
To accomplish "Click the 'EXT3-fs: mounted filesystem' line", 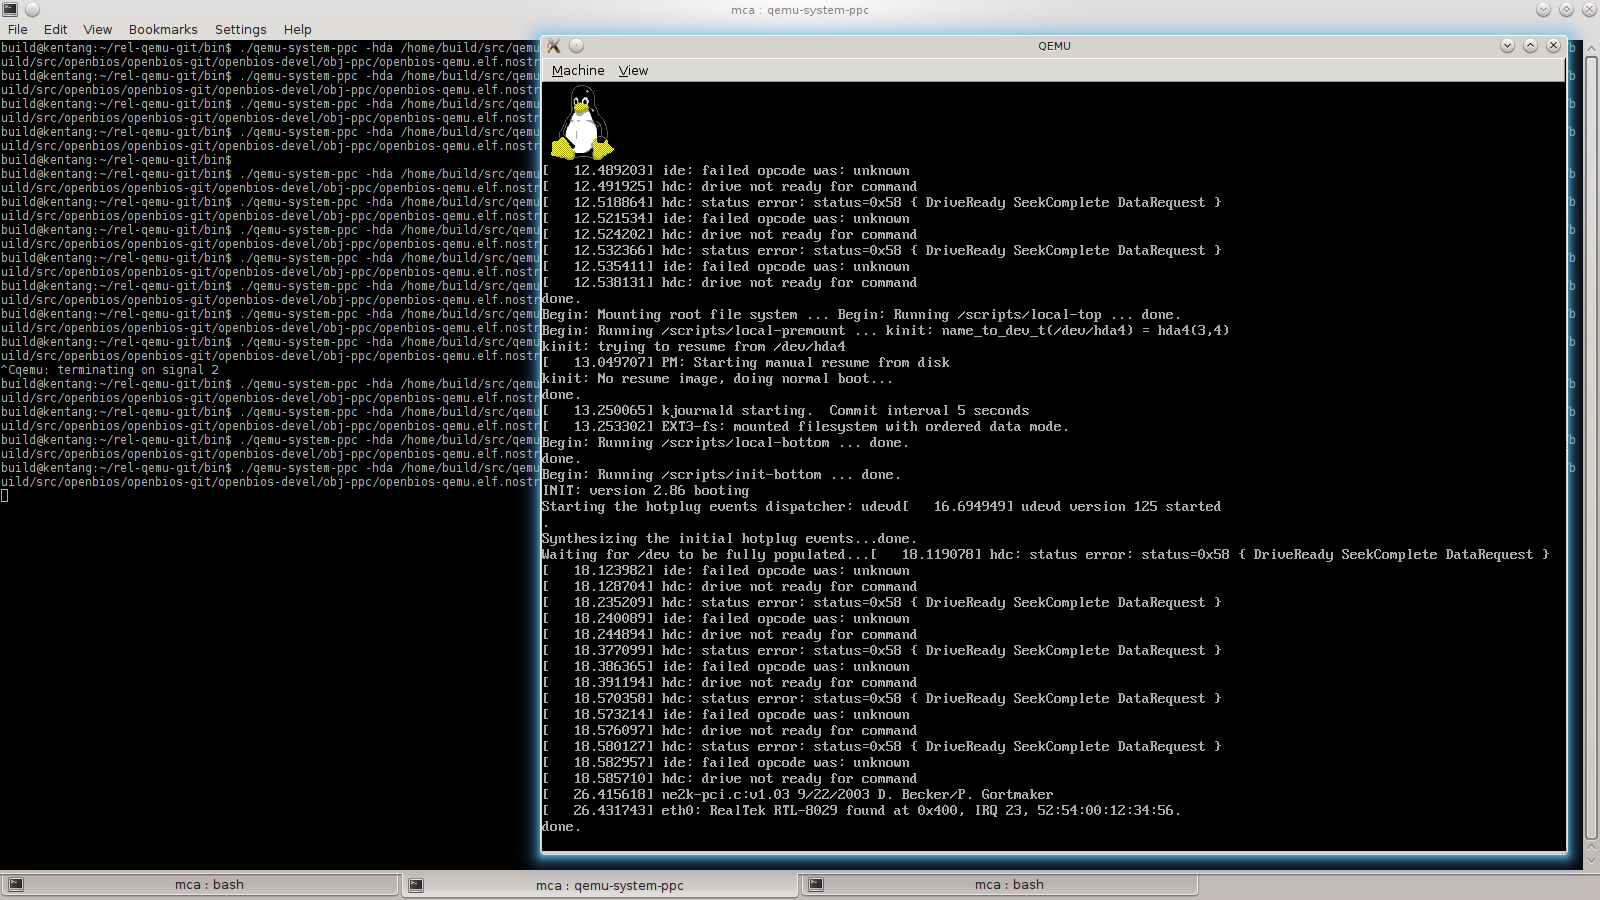I will (805, 427).
